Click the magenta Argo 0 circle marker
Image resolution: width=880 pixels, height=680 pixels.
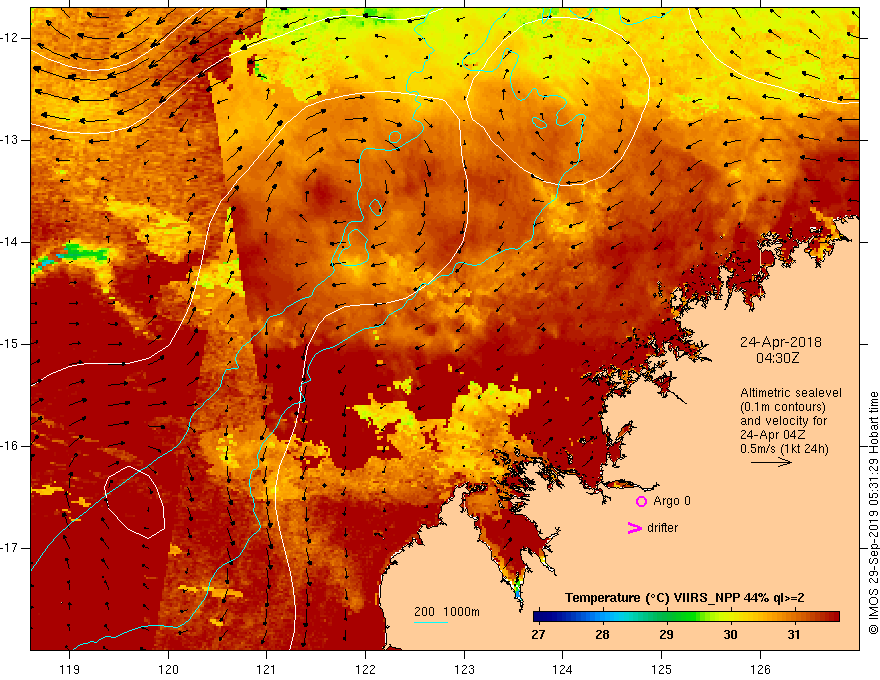(x=641, y=502)
